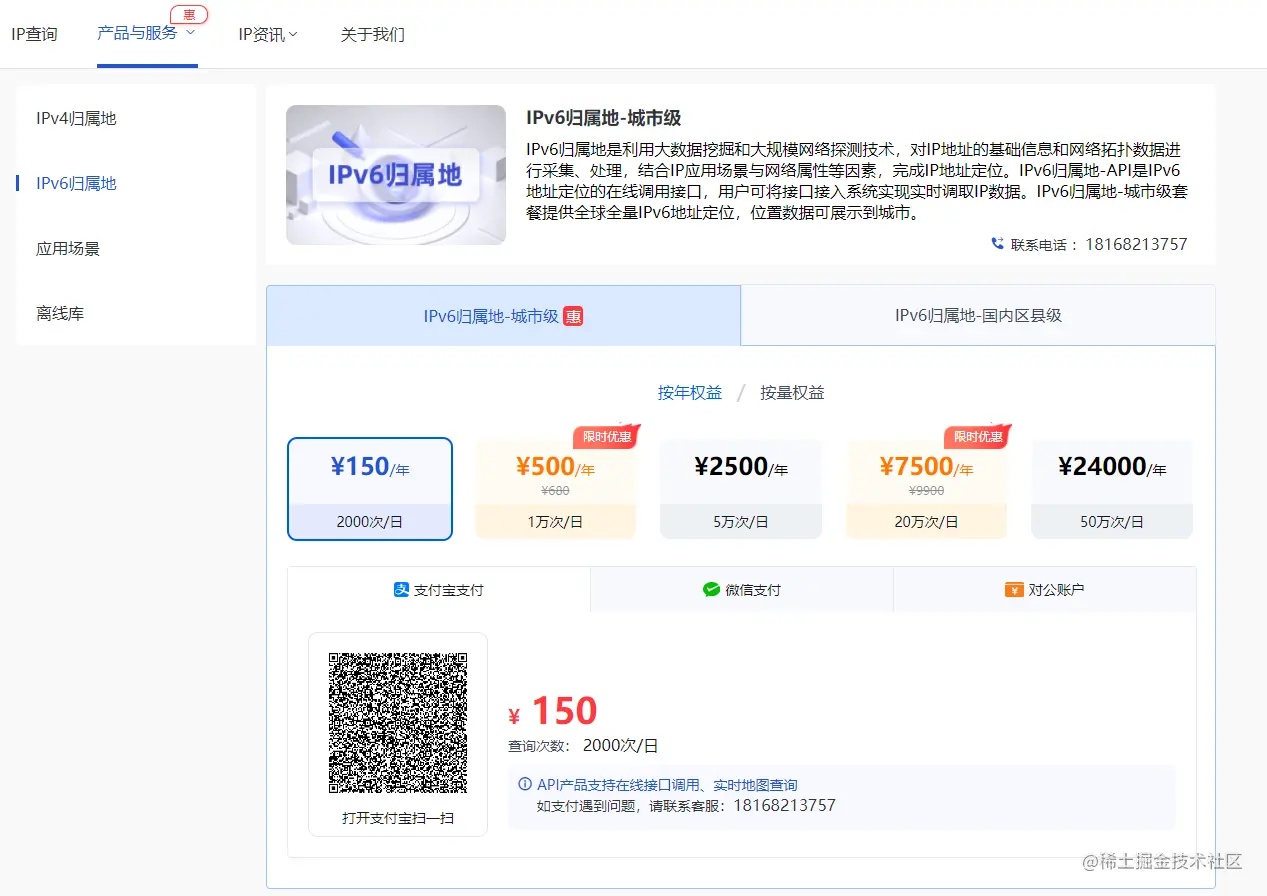Click the 打开支付宝扫一扫 caption
Screen dimensions: 1267x896
pyautogui.click(x=398, y=818)
